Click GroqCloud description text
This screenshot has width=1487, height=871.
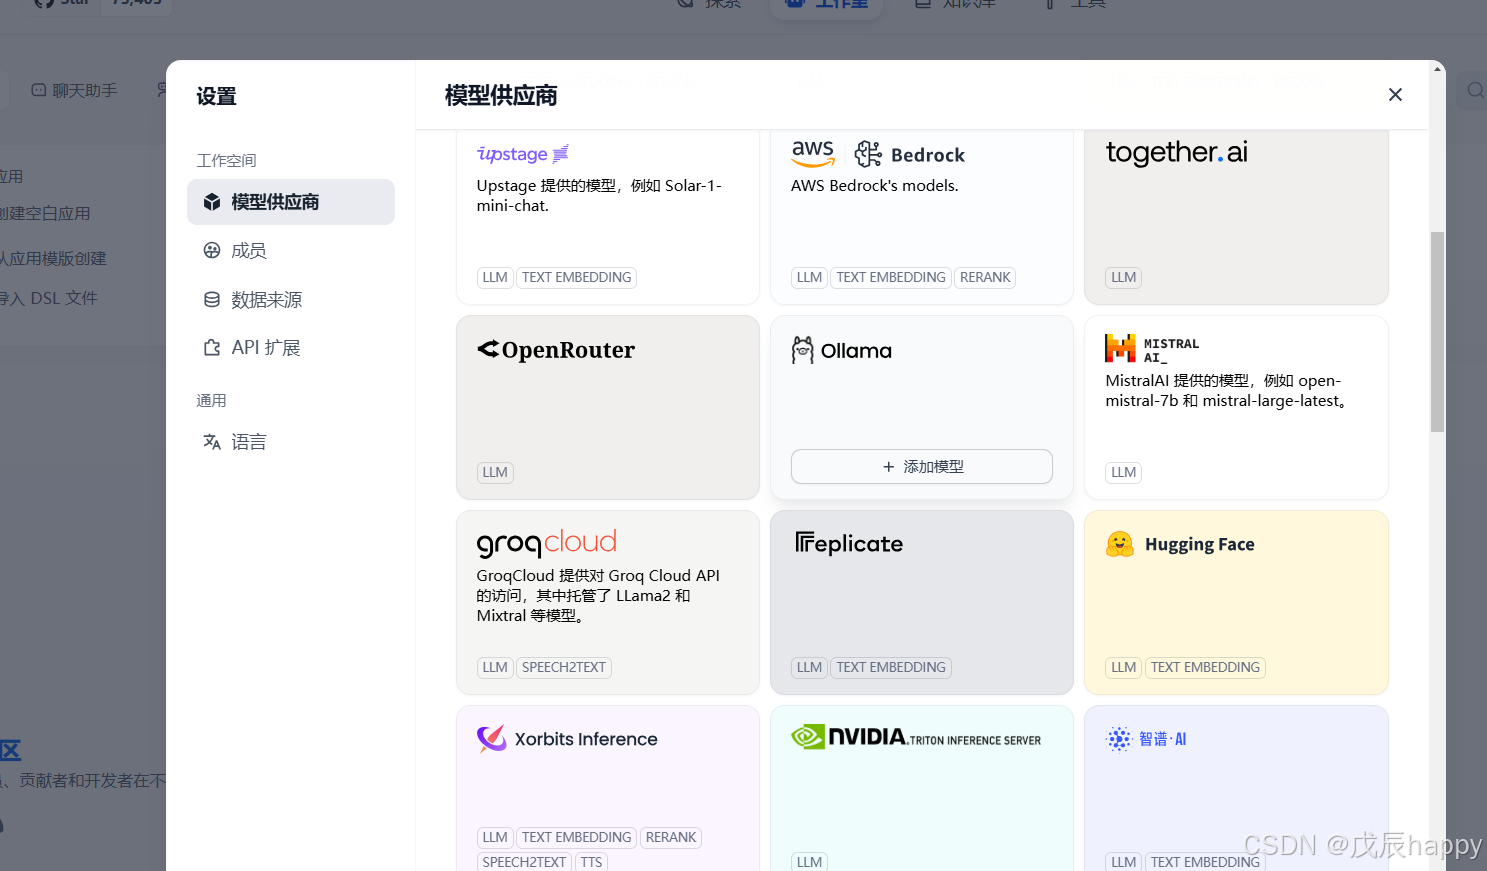click(x=598, y=596)
